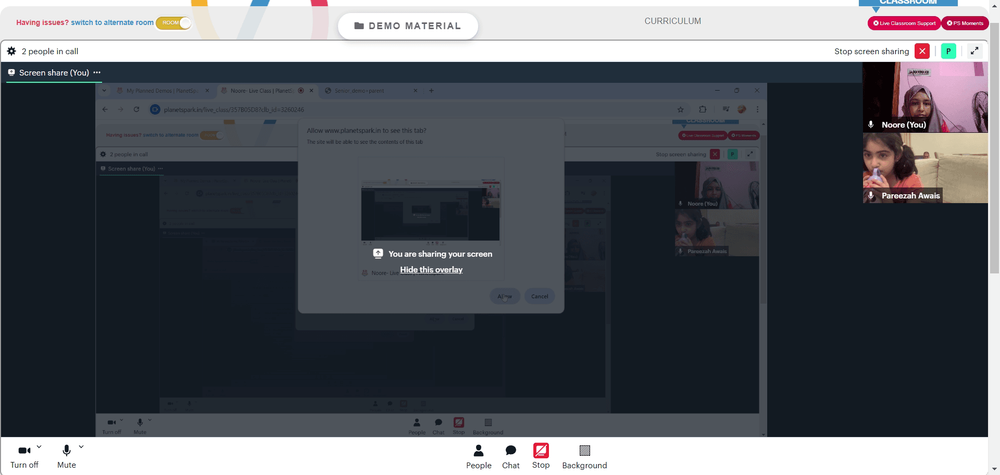Screen dimensions: 1000x475
Task: Open the shared browser's three-dot menu
Action: coord(757,110)
